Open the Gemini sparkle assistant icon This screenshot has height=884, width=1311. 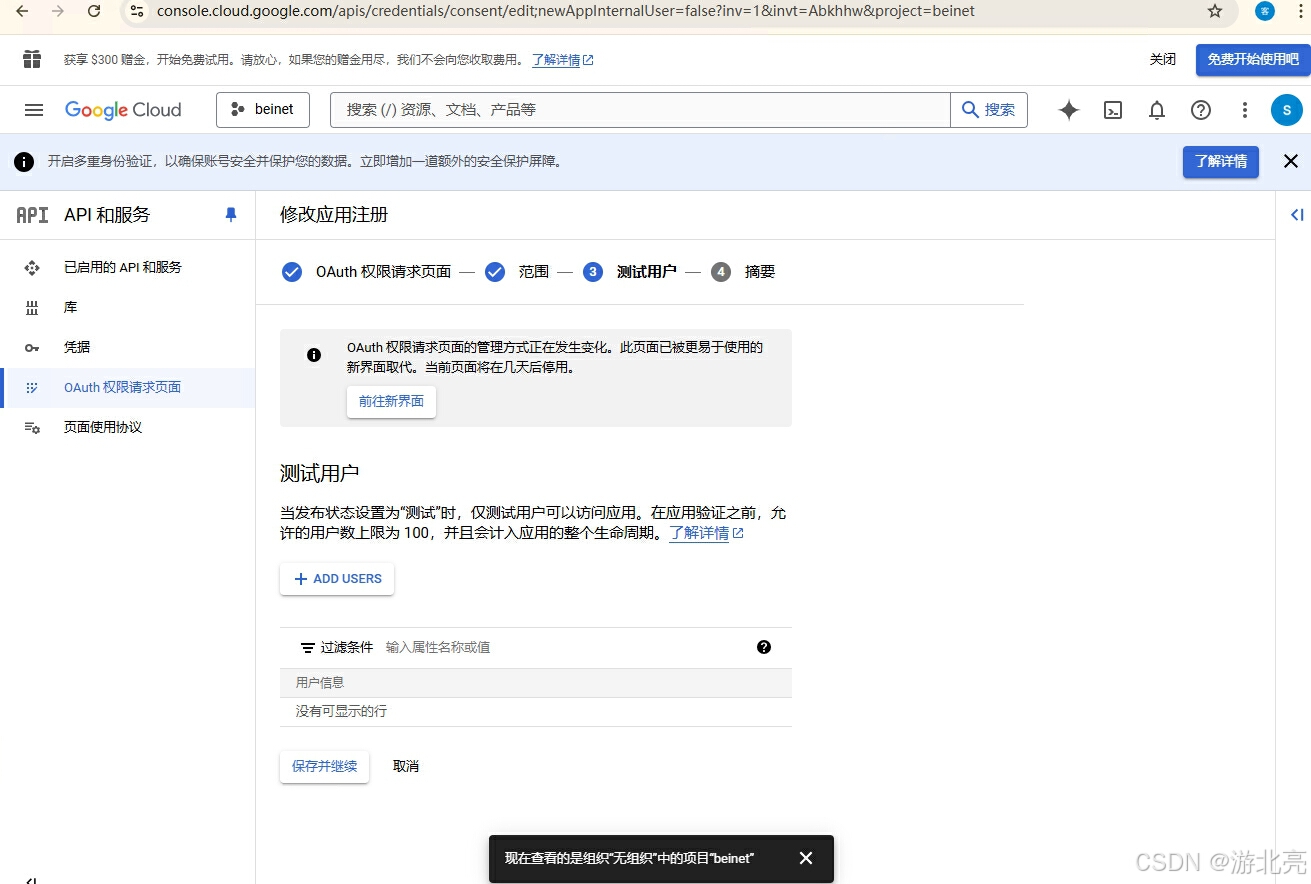[1069, 110]
